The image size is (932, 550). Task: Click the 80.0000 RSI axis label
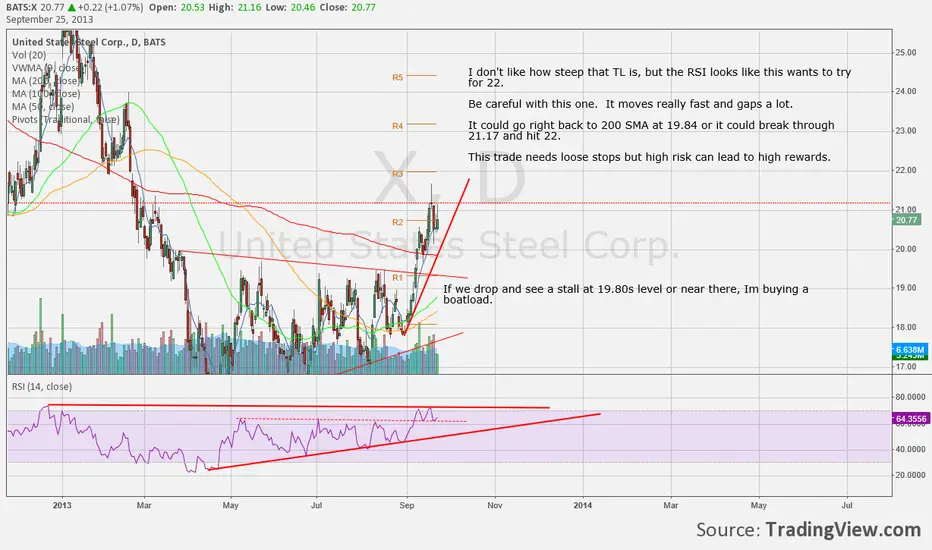coord(910,397)
